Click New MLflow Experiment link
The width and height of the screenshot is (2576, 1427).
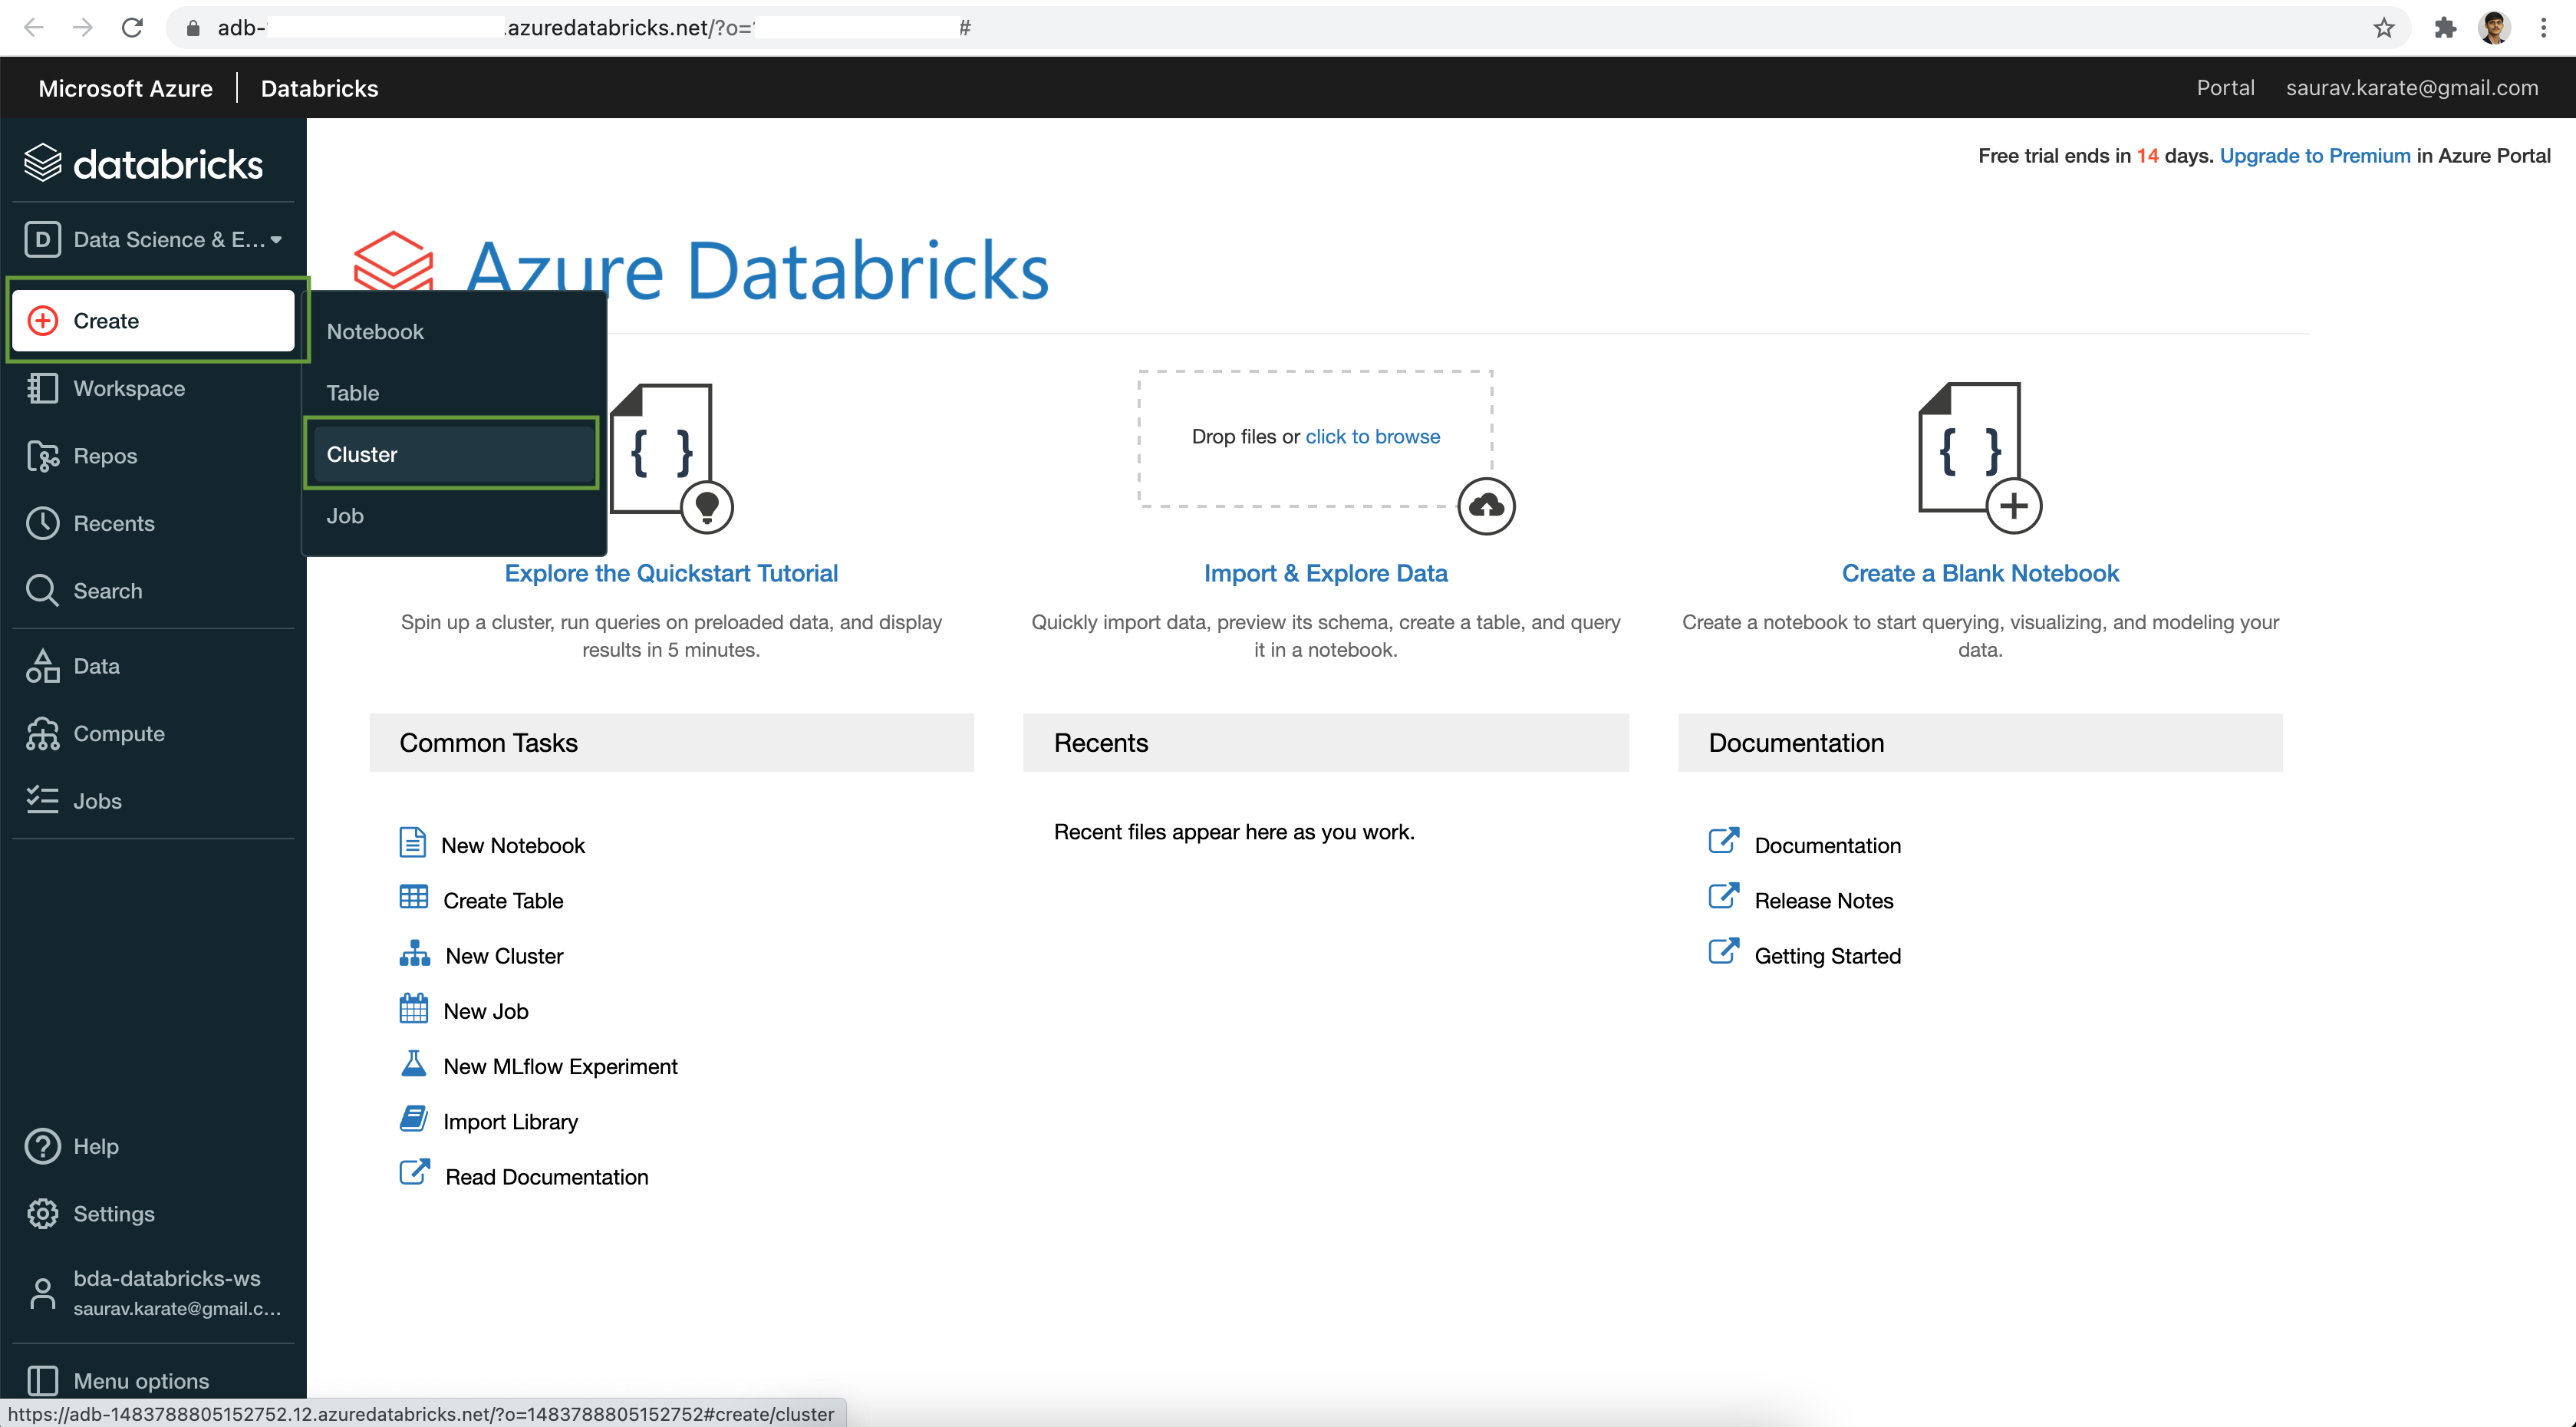pyautogui.click(x=560, y=1067)
